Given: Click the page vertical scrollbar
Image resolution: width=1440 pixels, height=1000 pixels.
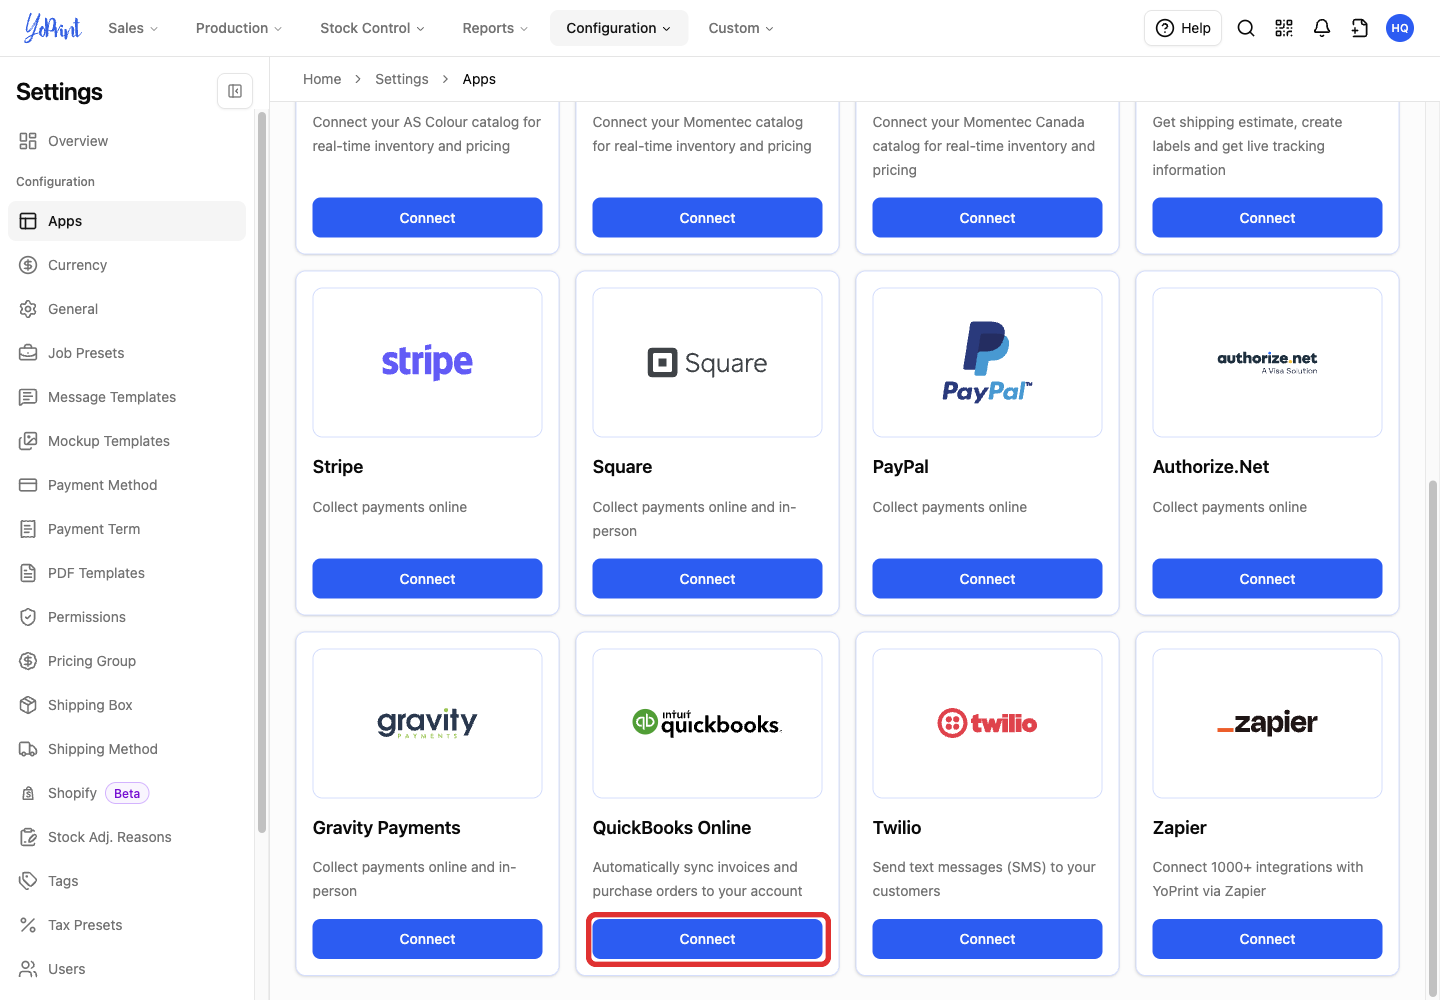Looking at the screenshot, I should coord(1433,740).
